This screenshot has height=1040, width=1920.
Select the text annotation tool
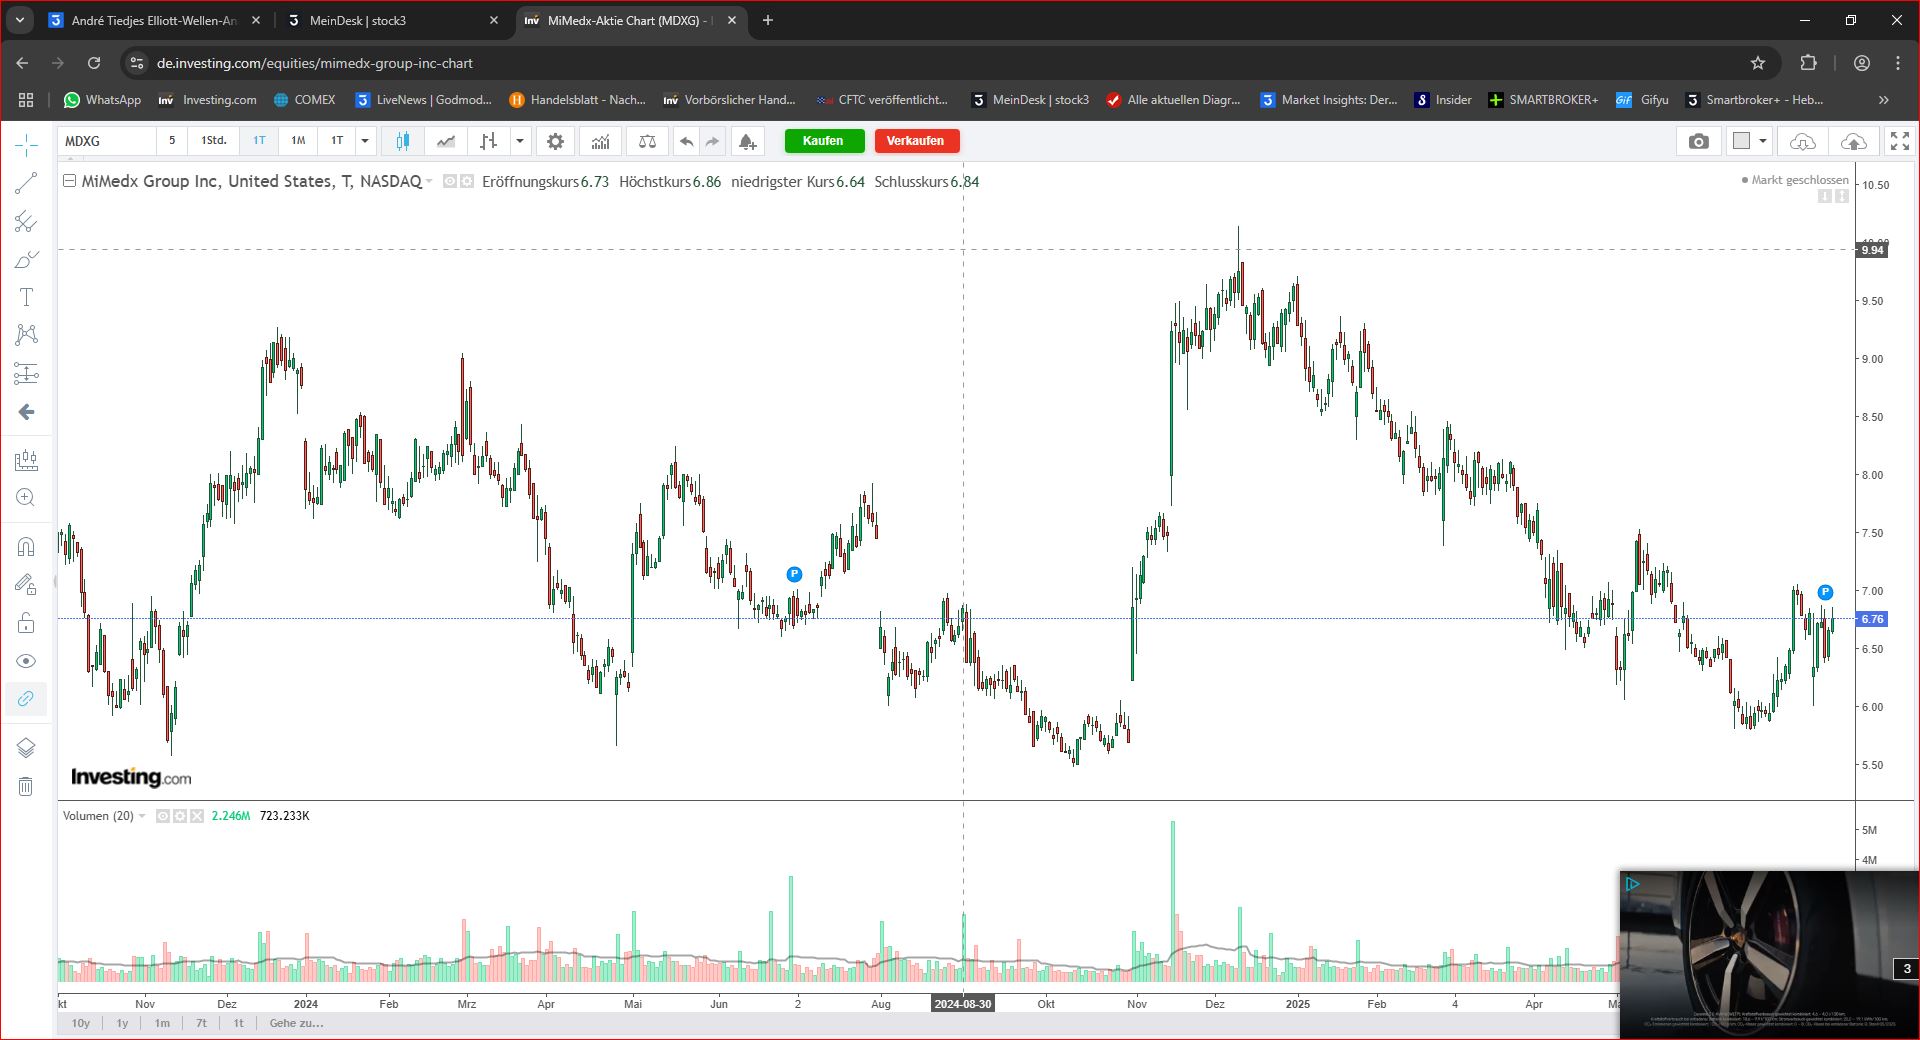tap(26, 297)
